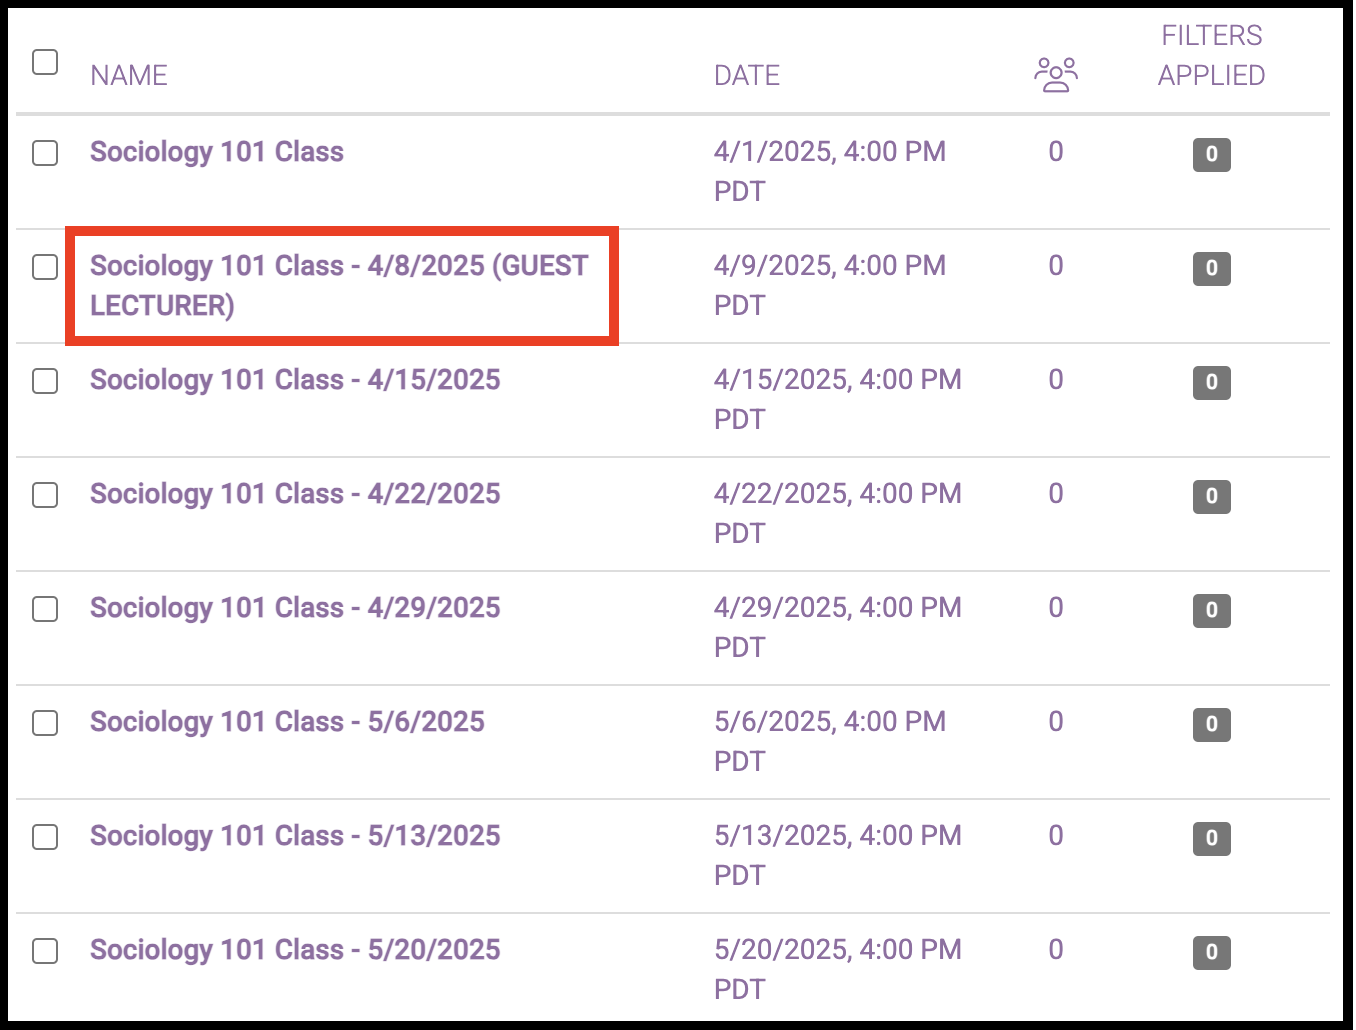Viewport: 1356px width, 1030px height.
Task: Click date 4/1/2025, 4:00 PM PDT
Action: click(x=830, y=171)
